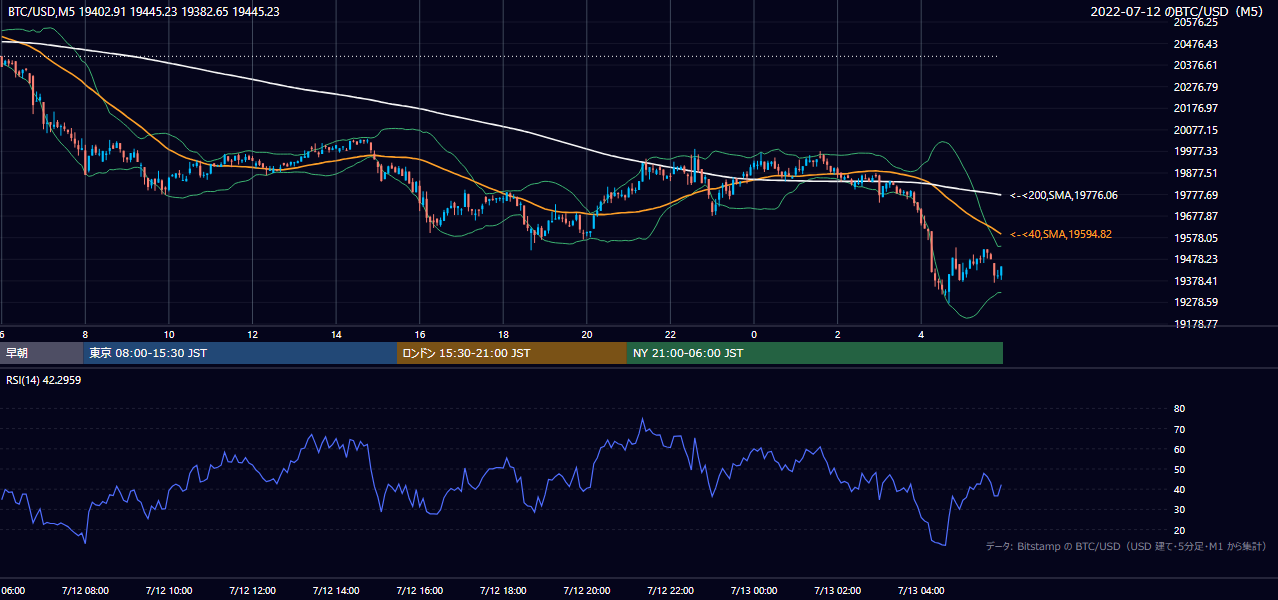The height and width of the screenshot is (600, 1278).
Task: Click the bottom time label 7/12 20:00
Action: (586, 591)
